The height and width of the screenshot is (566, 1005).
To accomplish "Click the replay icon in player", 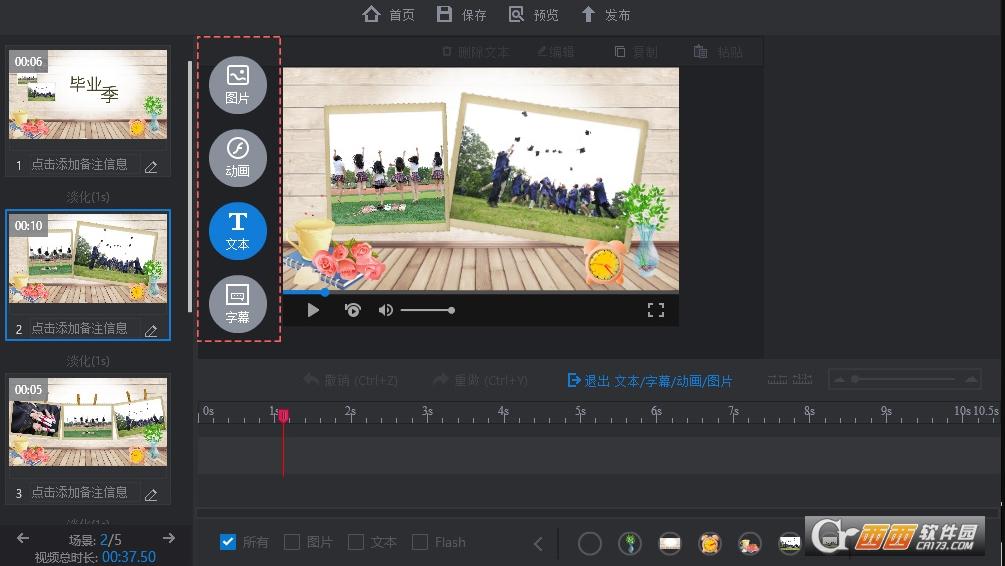I will click(353, 310).
